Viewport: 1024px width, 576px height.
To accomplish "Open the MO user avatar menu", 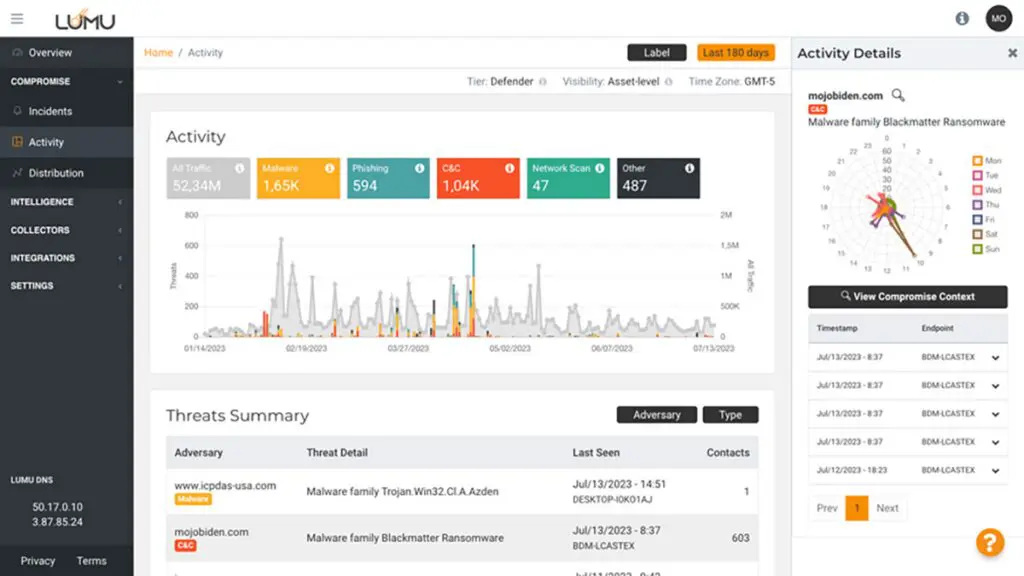I will coord(998,18).
